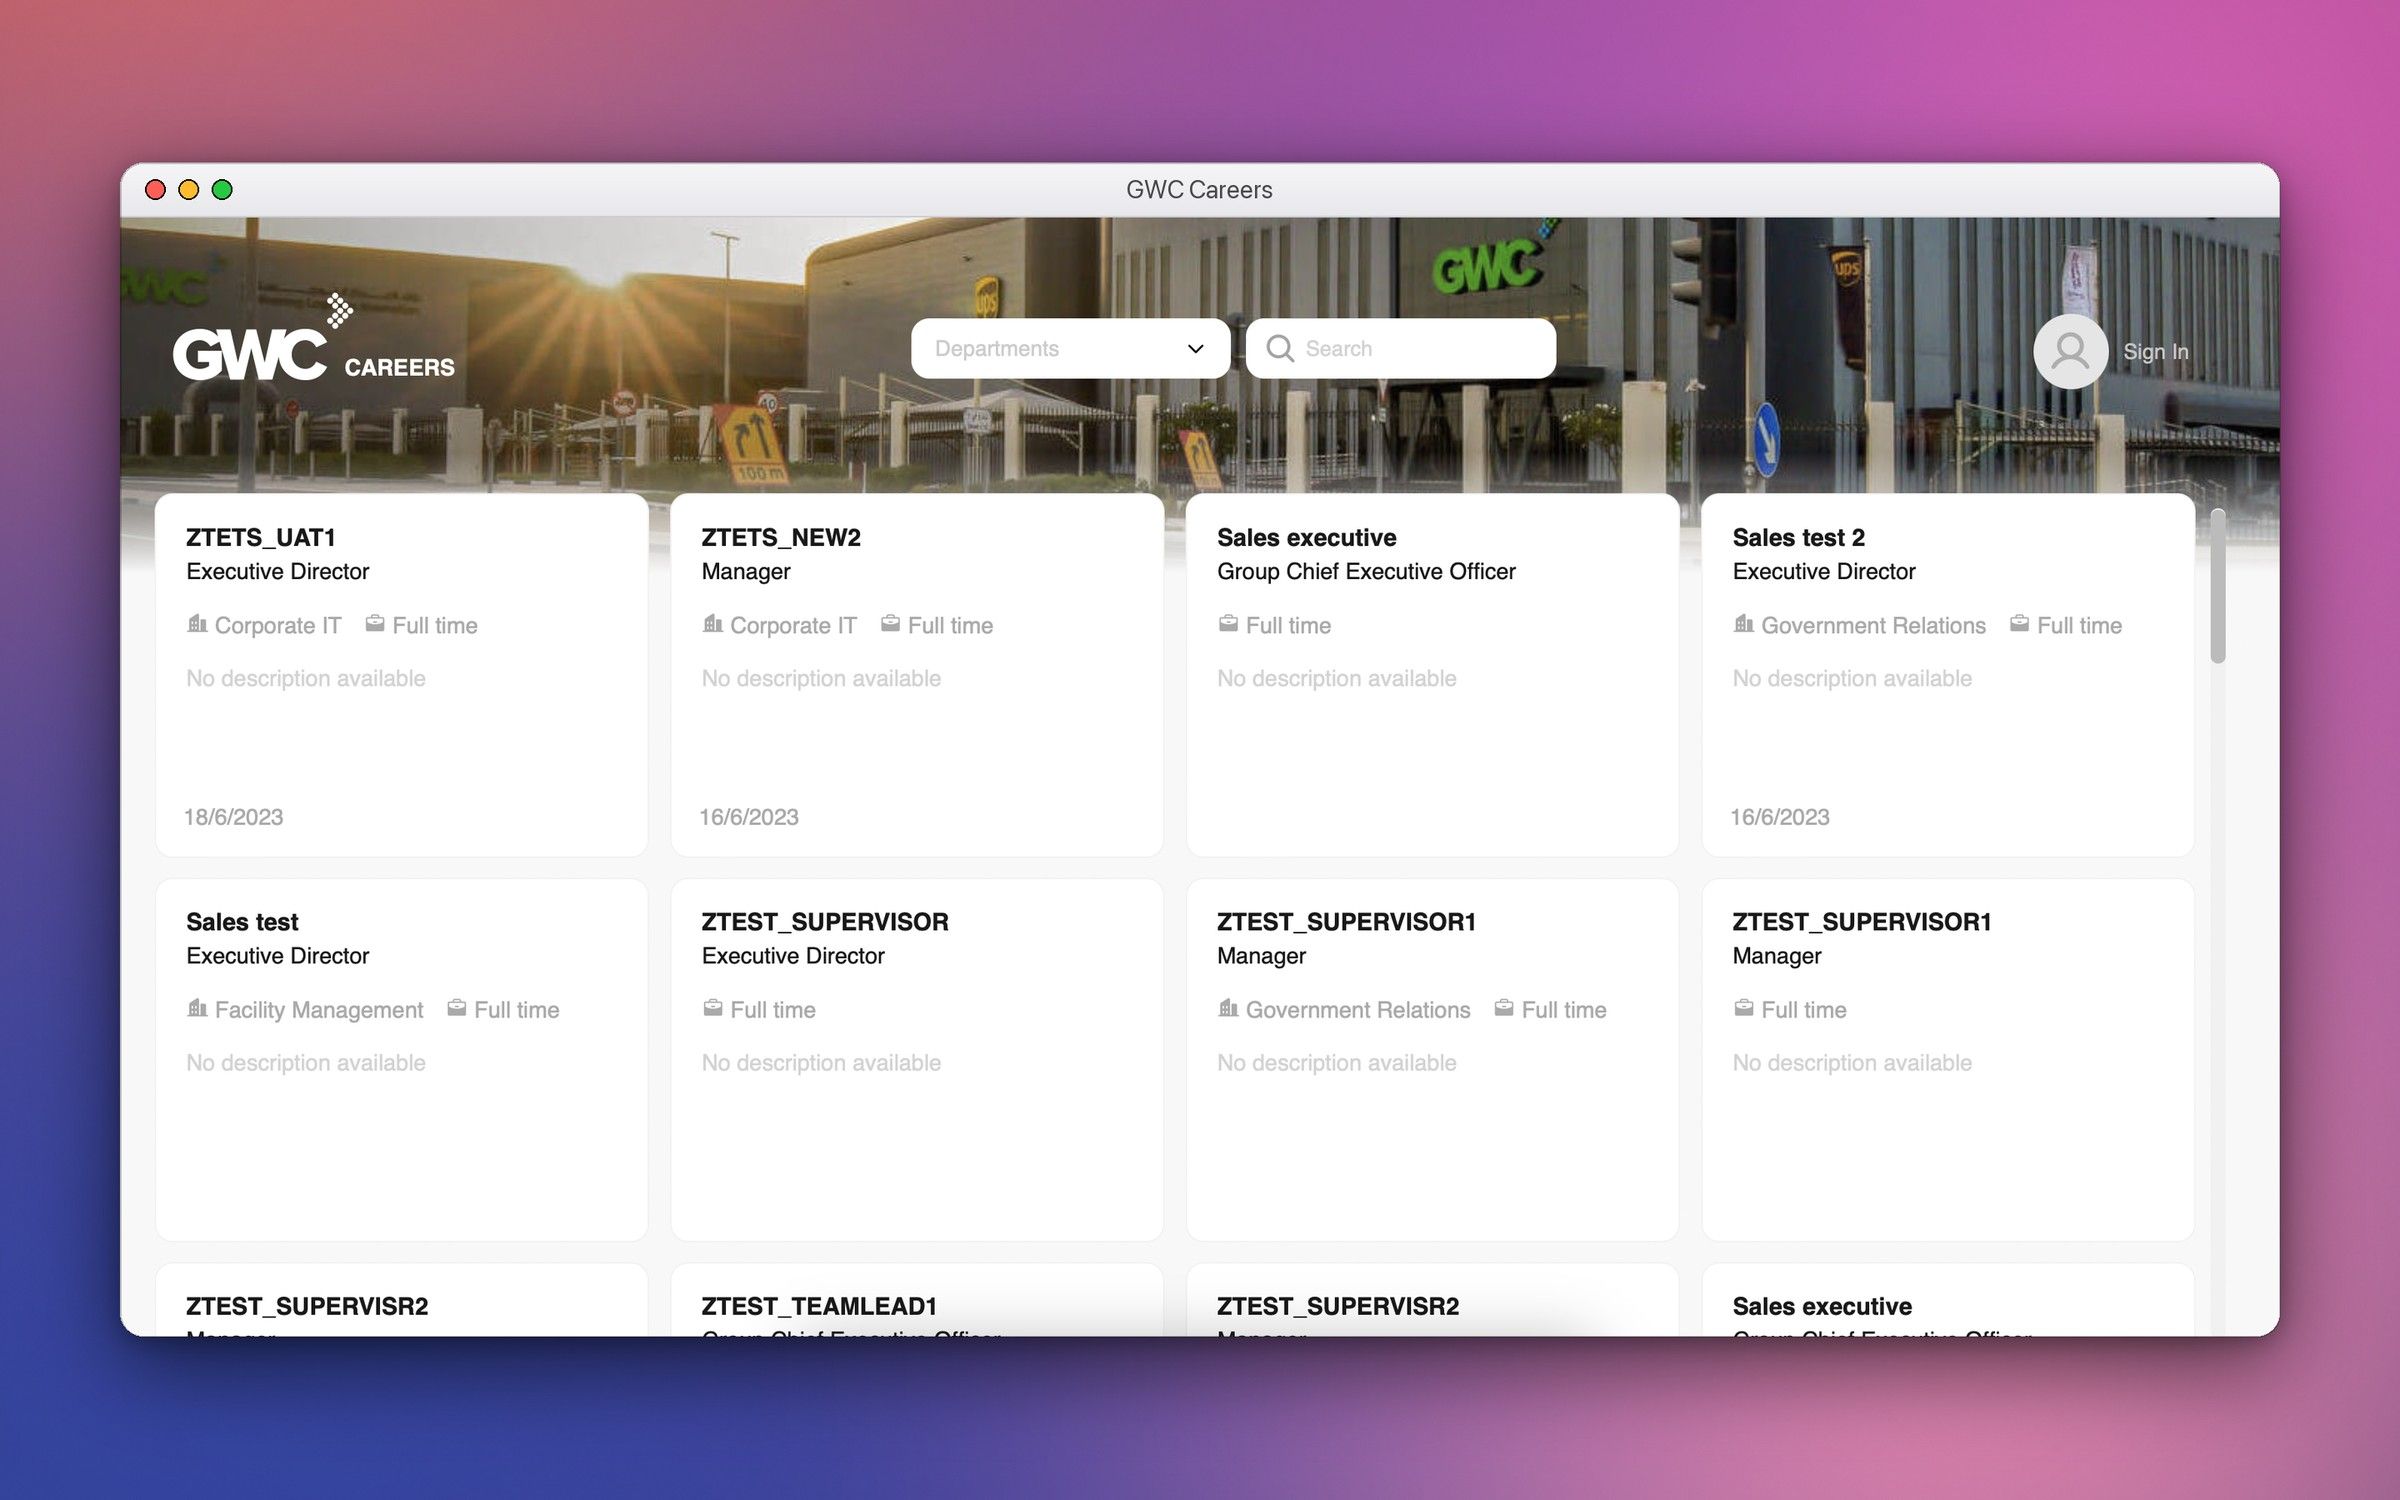Expand Departments using the chevron arrow

(x=1195, y=349)
